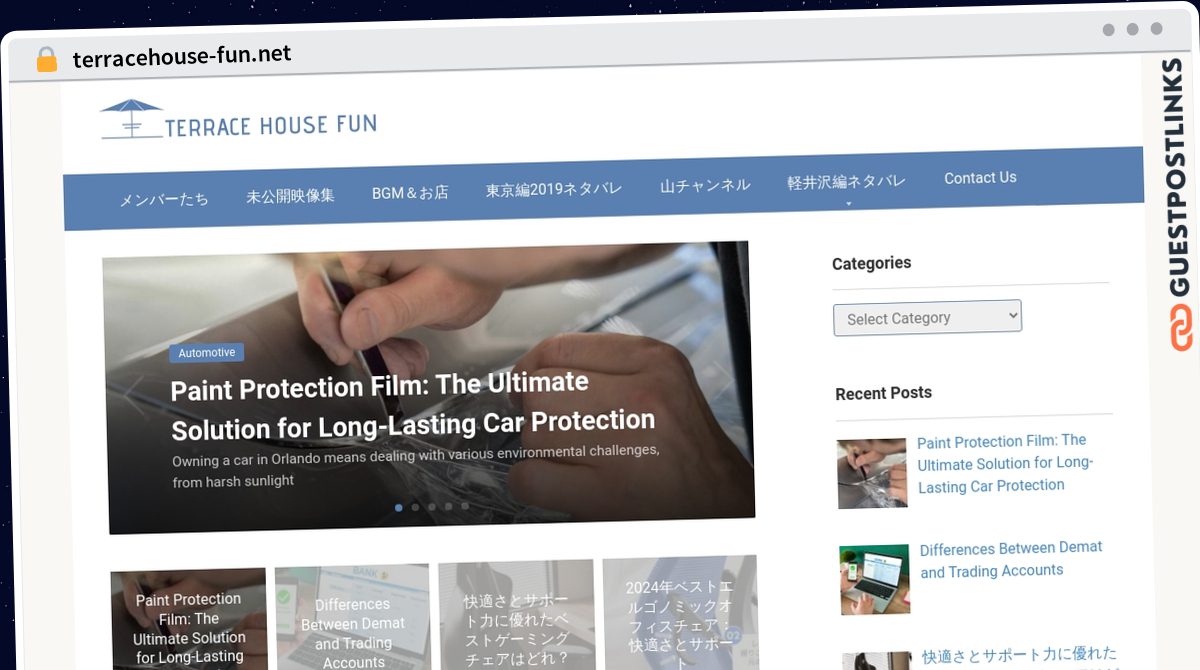
Task: Click the Automotive category tag
Action: tap(207, 353)
